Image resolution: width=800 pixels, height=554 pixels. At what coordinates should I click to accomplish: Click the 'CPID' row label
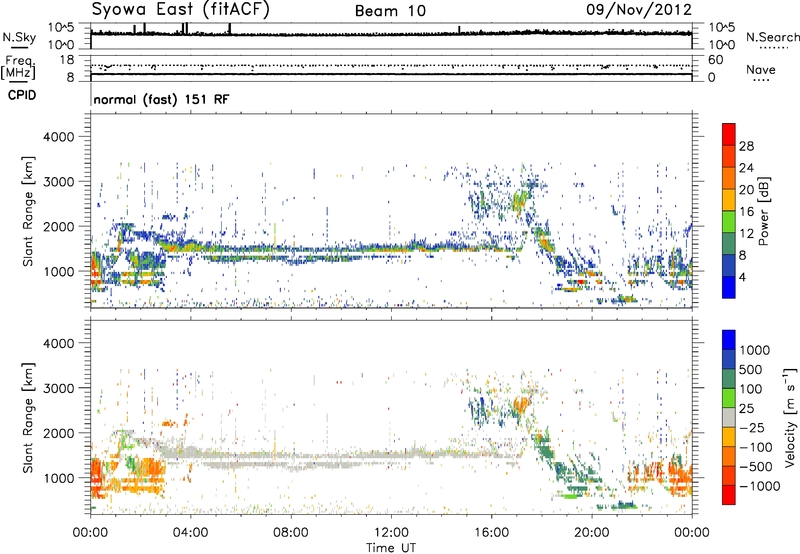22,95
